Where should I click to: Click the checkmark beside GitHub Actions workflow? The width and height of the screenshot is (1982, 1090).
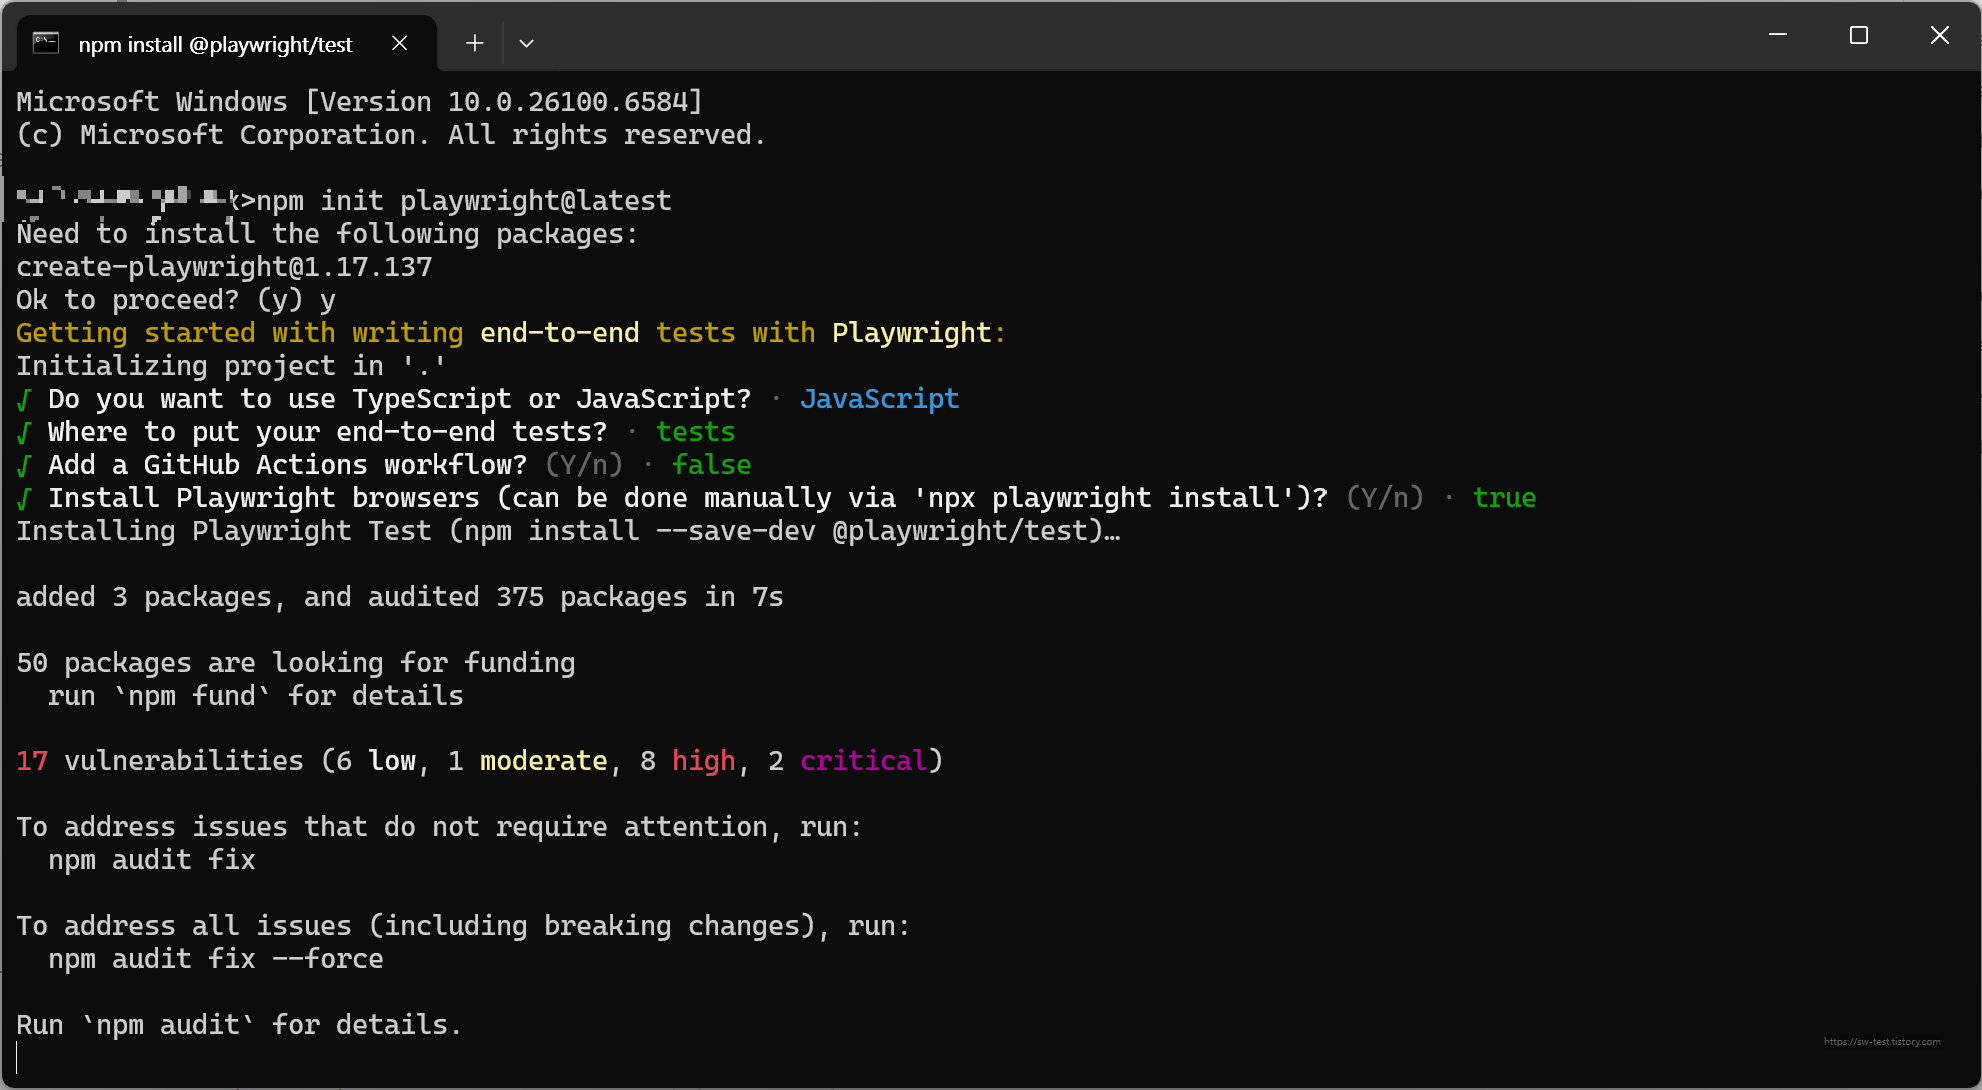coord(24,466)
